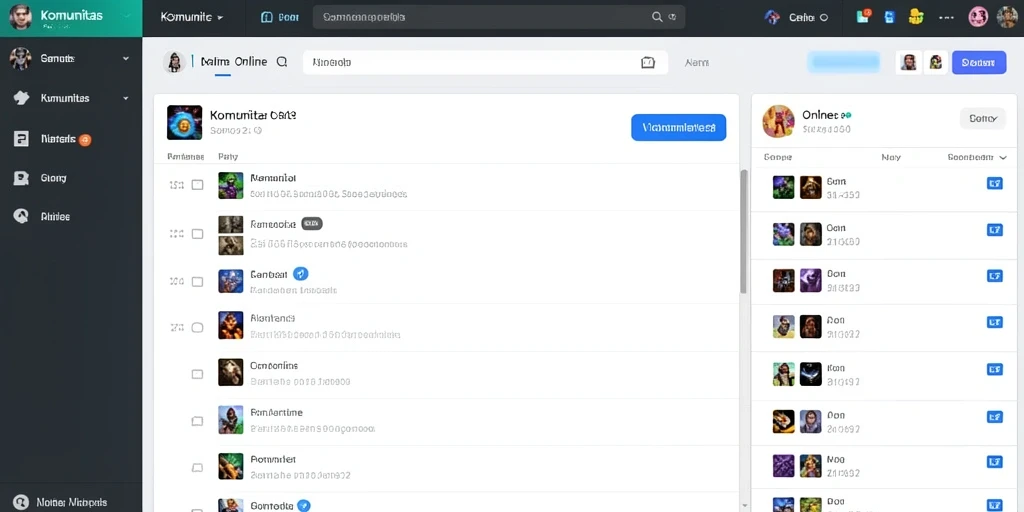Click the puzzle icon next to Kumunitas
This screenshot has width=1024, height=512.
(22, 98)
